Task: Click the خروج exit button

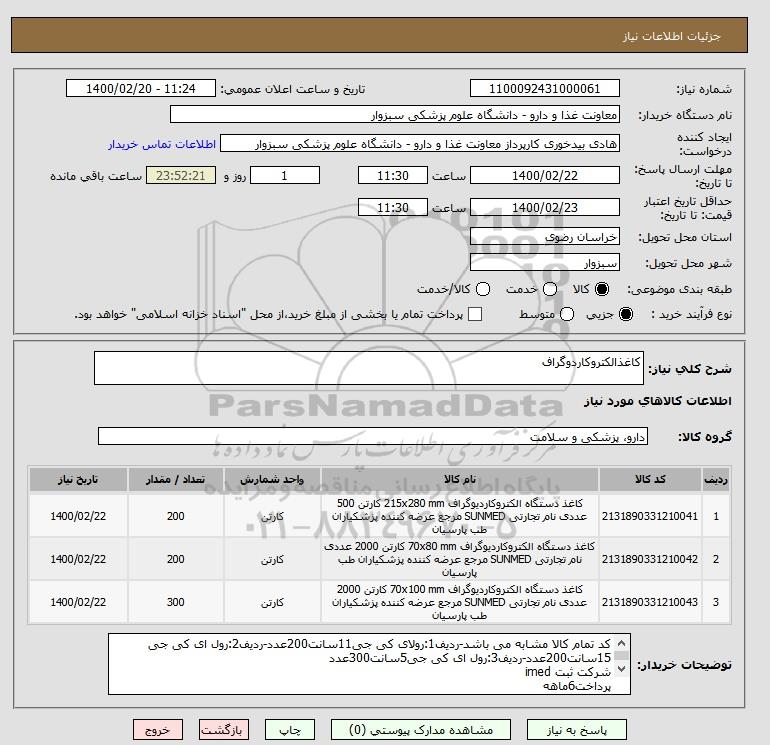Action: click(158, 730)
